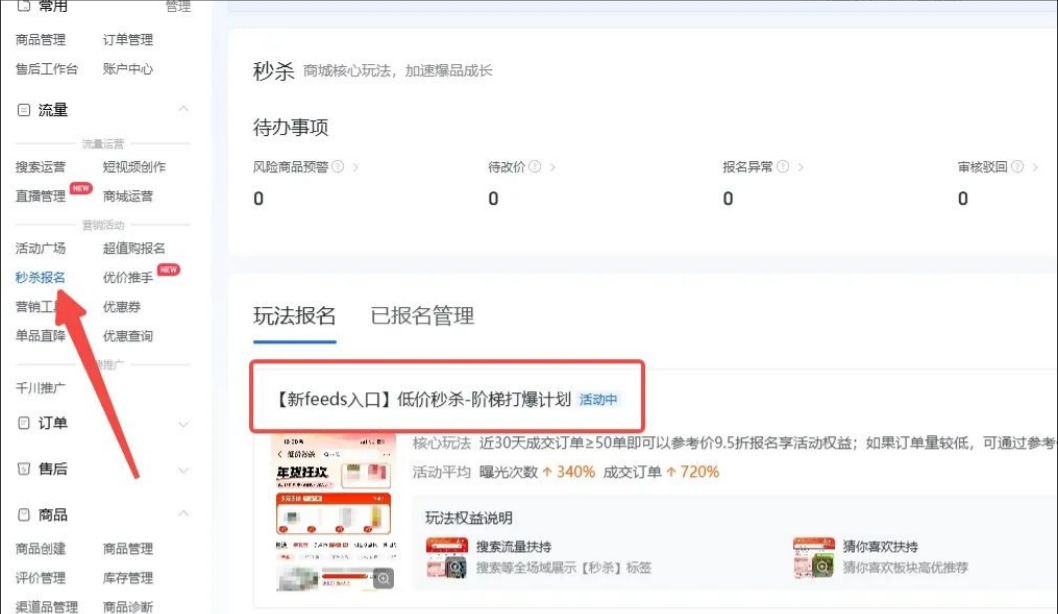Open 单品直降 in the sidebar

click(40, 336)
